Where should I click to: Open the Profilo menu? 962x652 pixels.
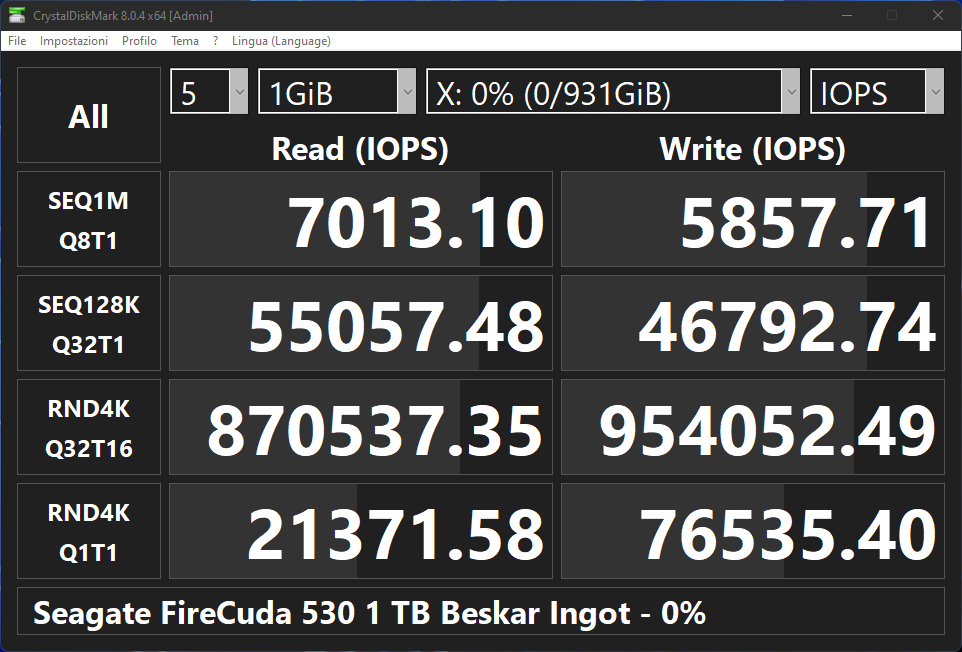[x=139, y=41]
